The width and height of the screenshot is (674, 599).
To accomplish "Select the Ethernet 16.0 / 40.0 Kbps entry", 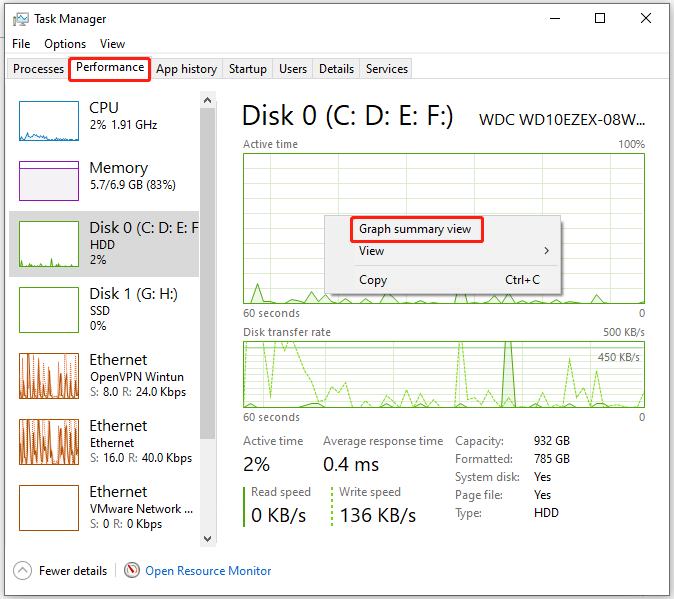I will click(104, 442).
